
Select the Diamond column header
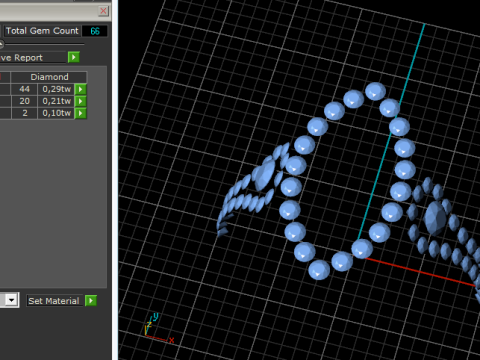coord(49,77)
